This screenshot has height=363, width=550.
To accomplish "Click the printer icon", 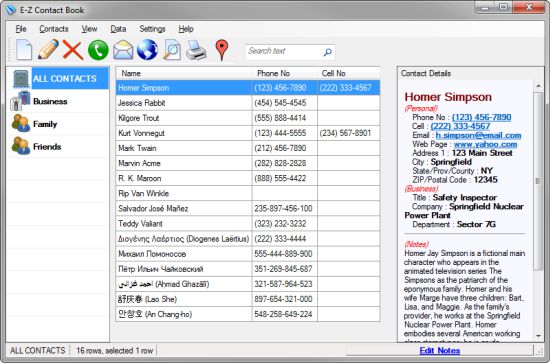I will (x=196, y=50).
